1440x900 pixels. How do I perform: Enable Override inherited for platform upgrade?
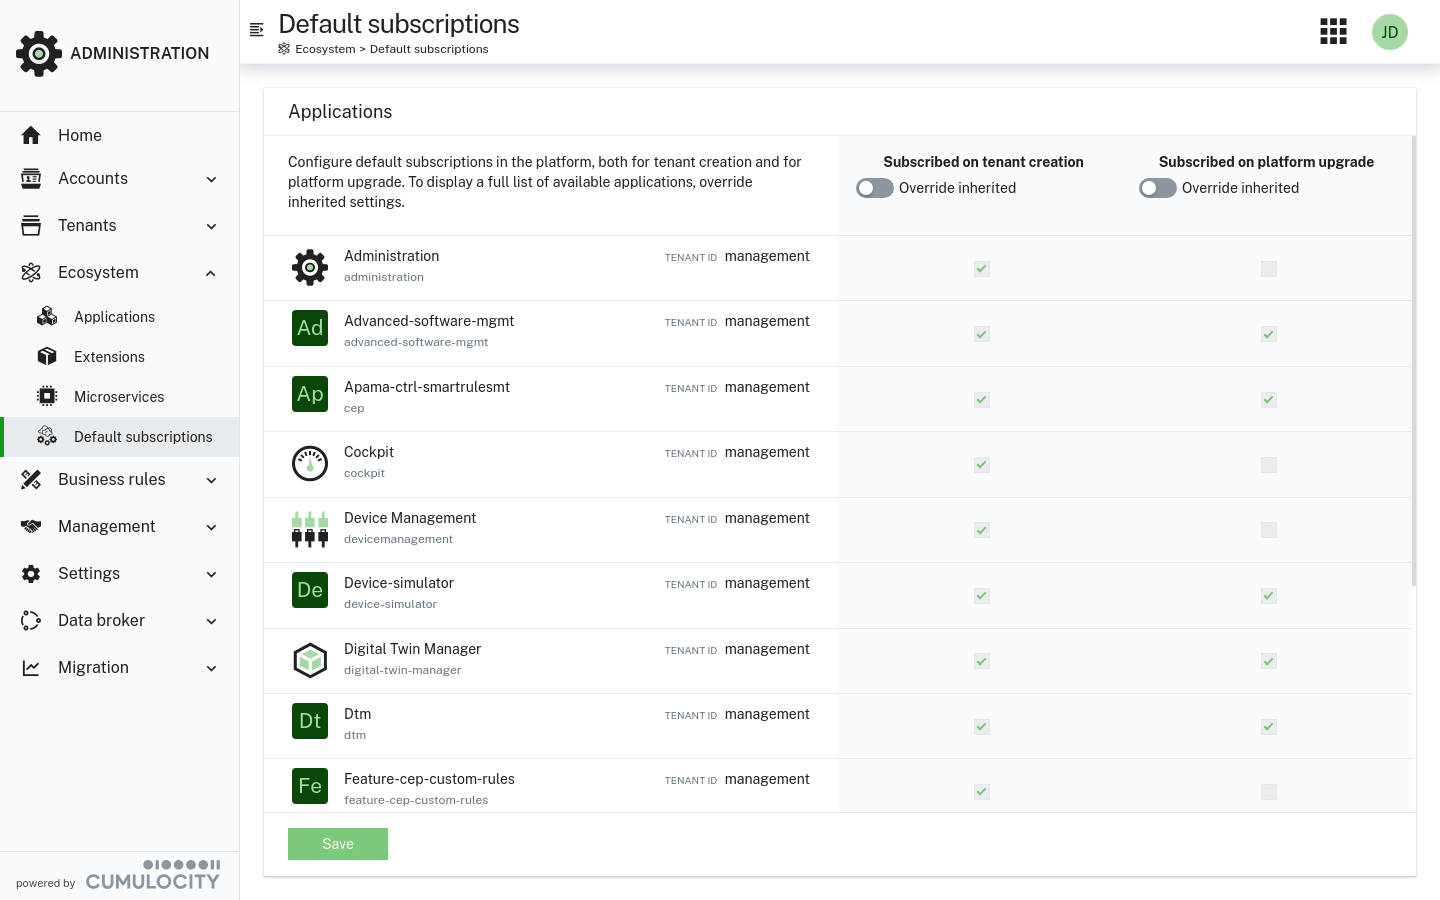[1157, 188]
